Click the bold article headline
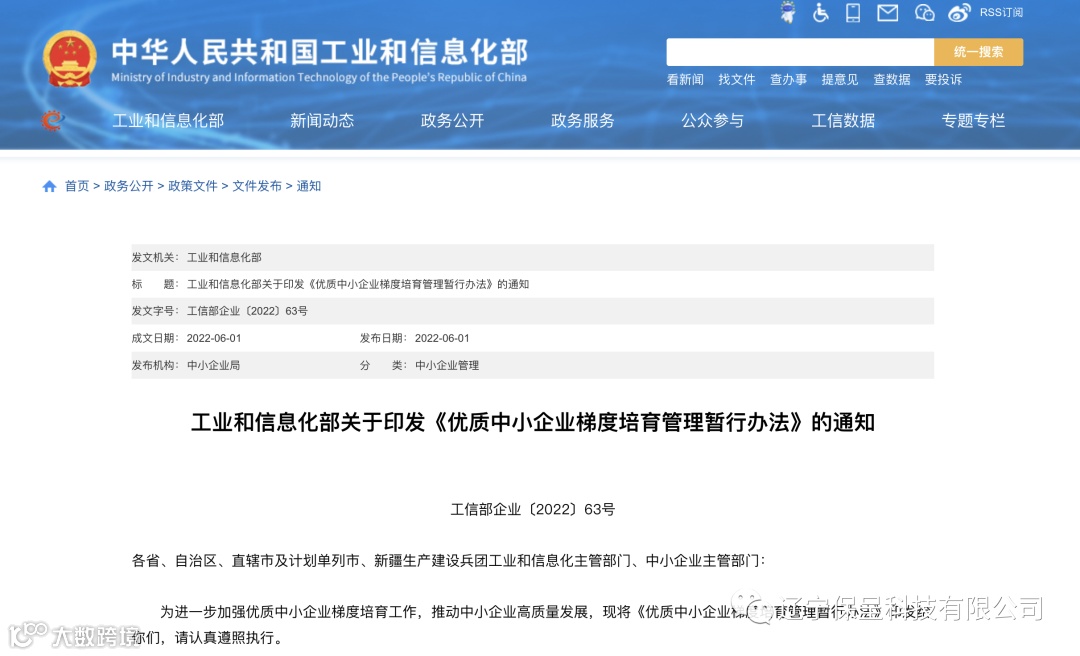Viewport: 1080px width, 656px height. [x=532, y=422]
